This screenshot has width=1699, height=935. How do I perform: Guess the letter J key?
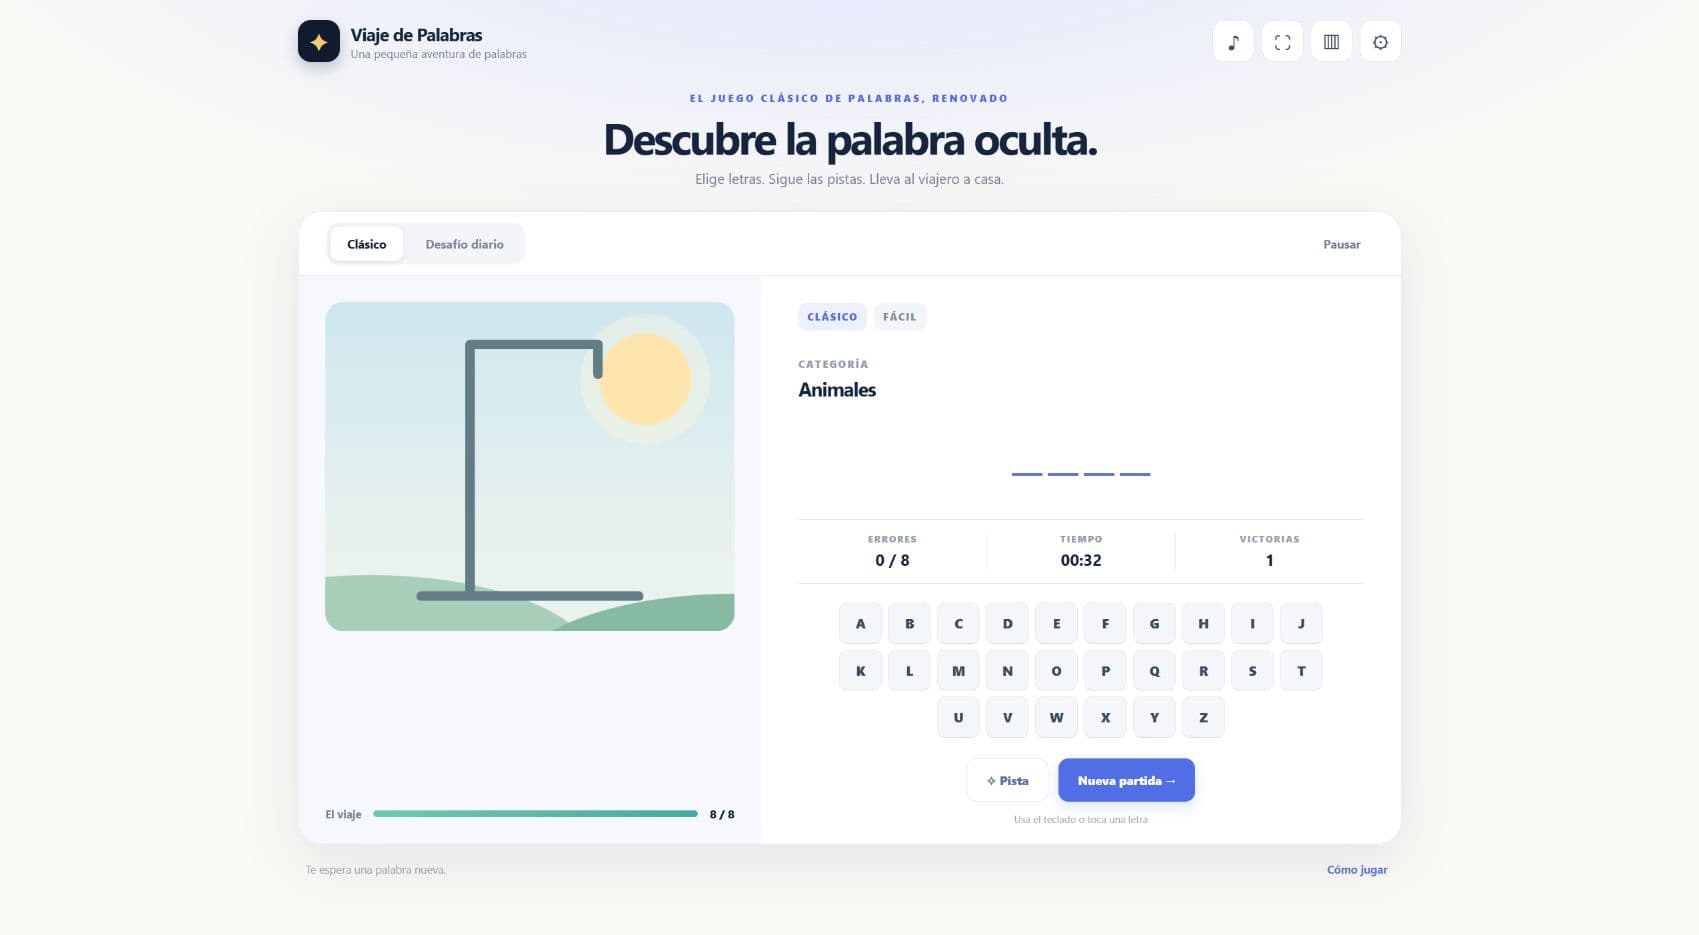click(x=1301, y=623)
